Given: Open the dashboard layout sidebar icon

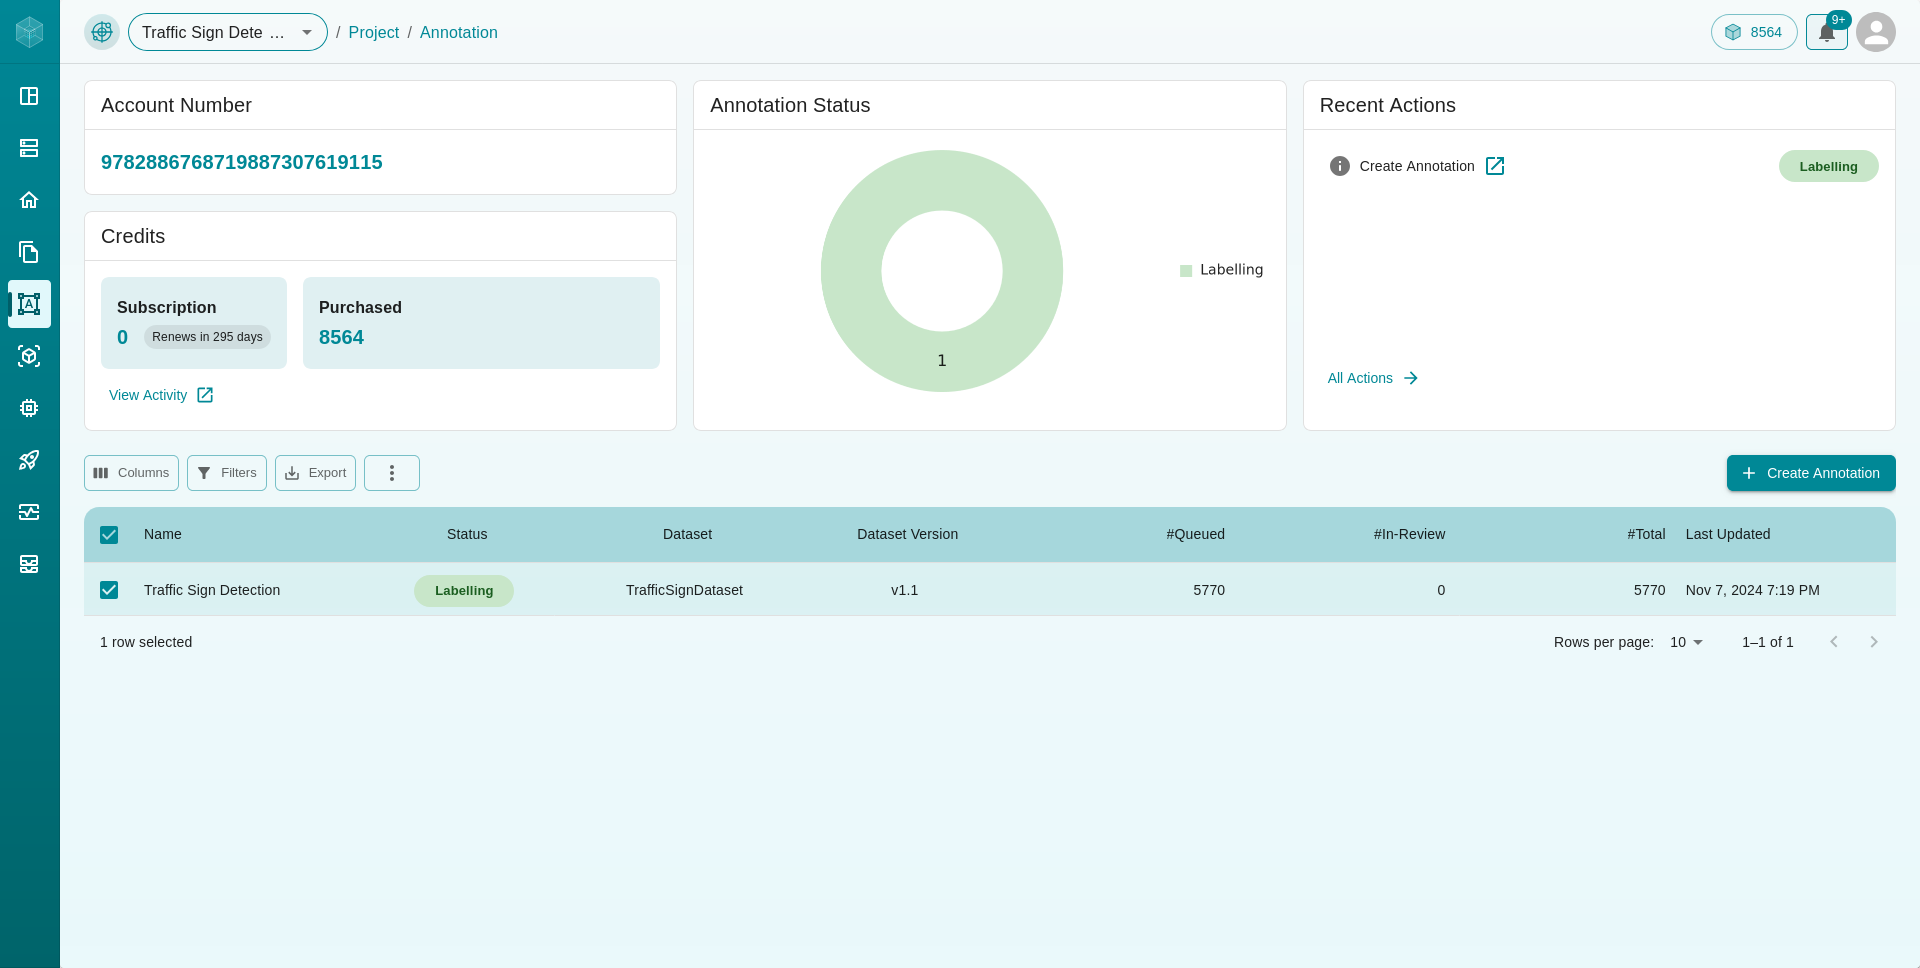Looking at the screenshot, I should [x=29, y=96].
